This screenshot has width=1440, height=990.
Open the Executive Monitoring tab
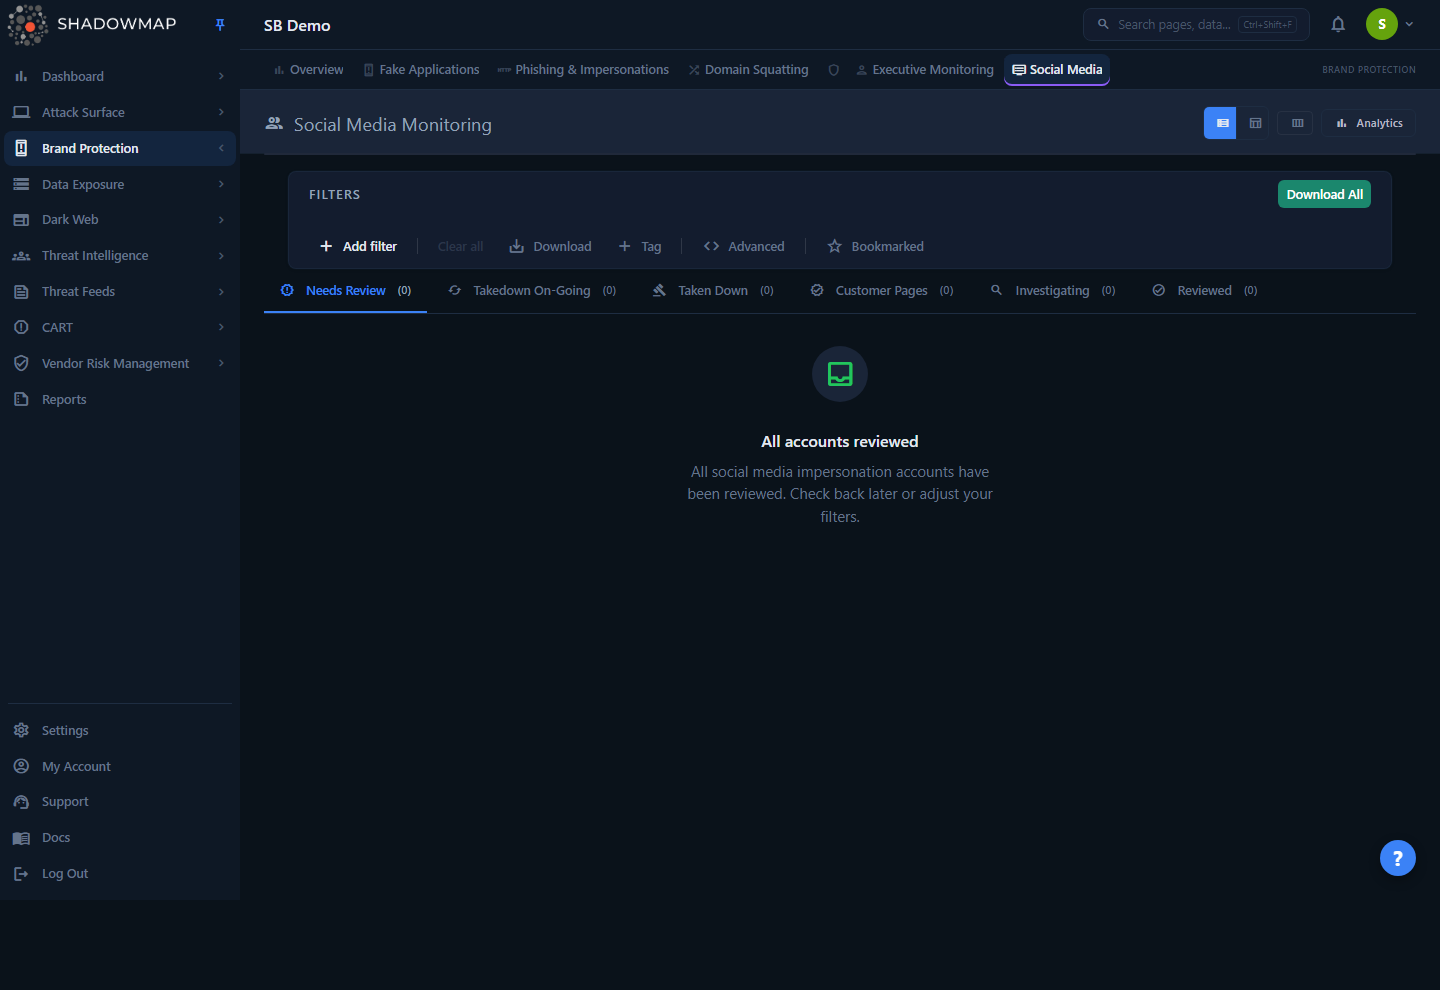pyautogui.click(x=925, y=70)
